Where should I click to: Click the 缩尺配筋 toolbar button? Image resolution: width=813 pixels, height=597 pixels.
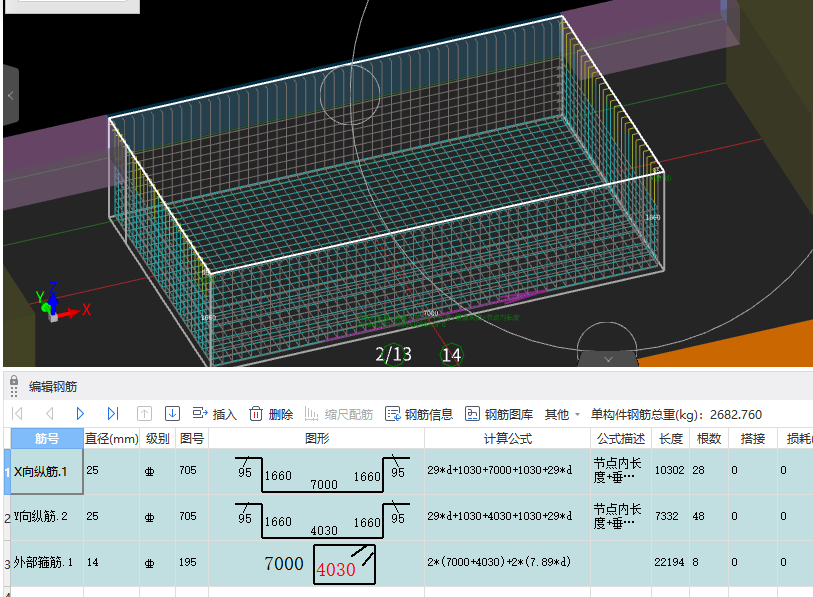(339, 414)
